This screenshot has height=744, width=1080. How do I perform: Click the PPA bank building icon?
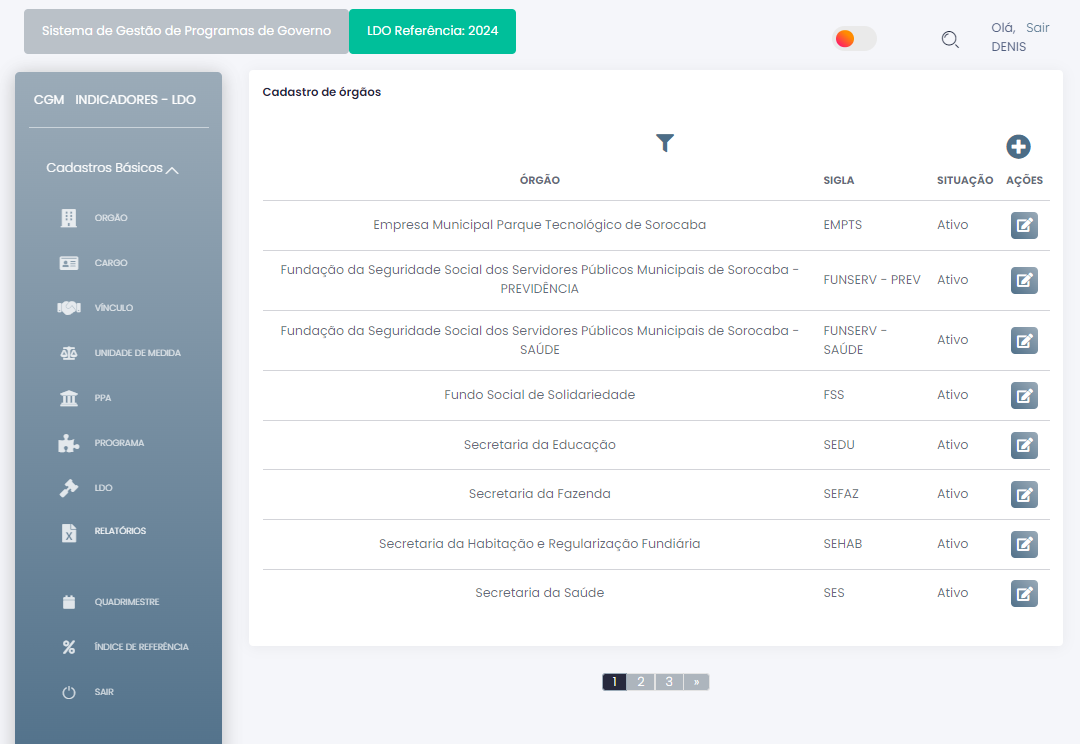click(x=68, y=398)
